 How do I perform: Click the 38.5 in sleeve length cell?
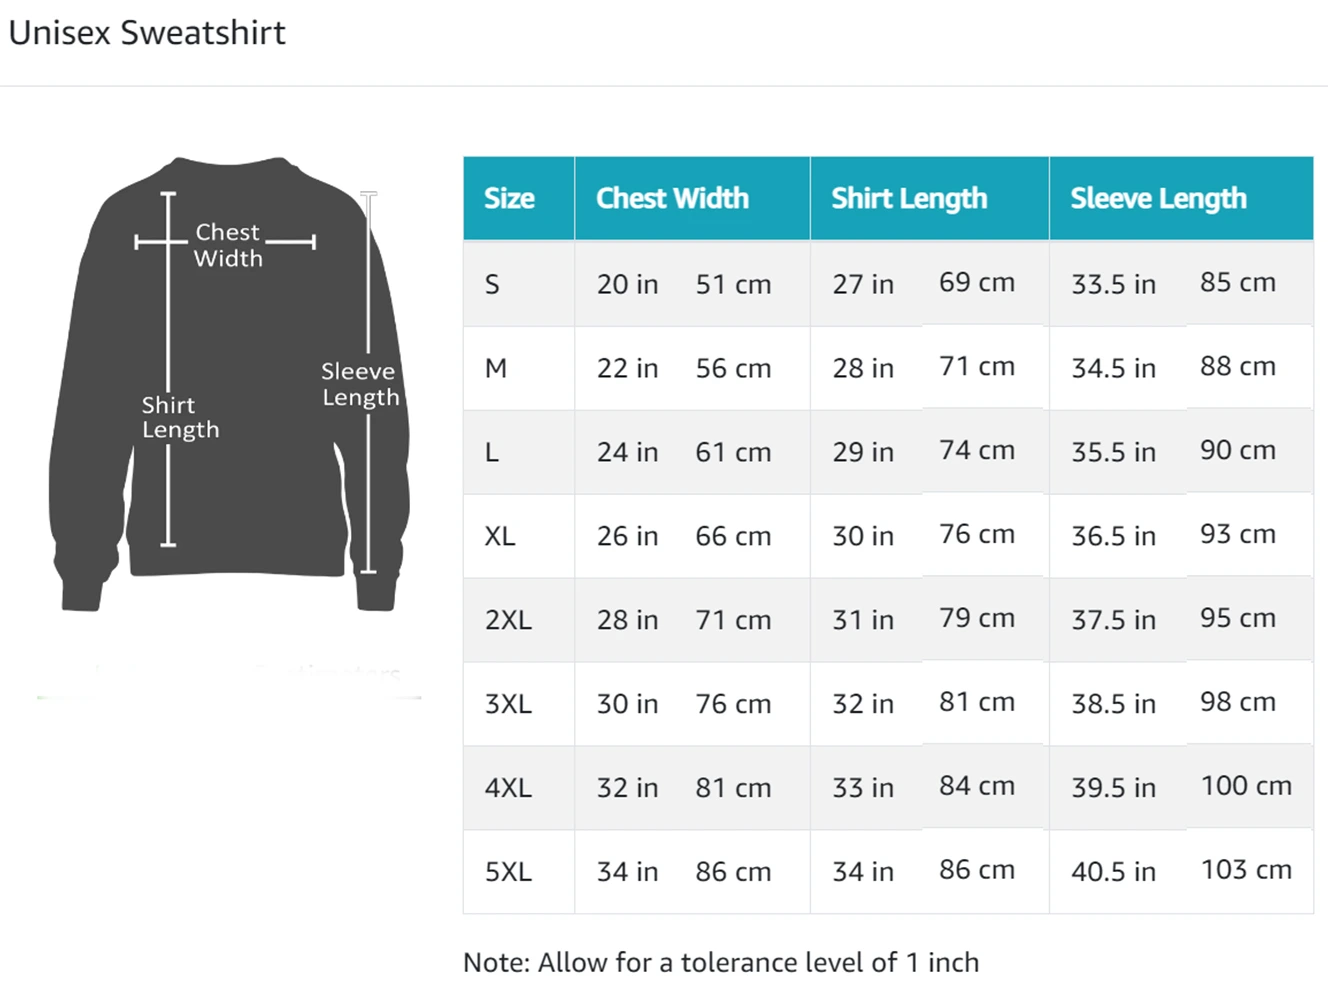point(1113,704)
